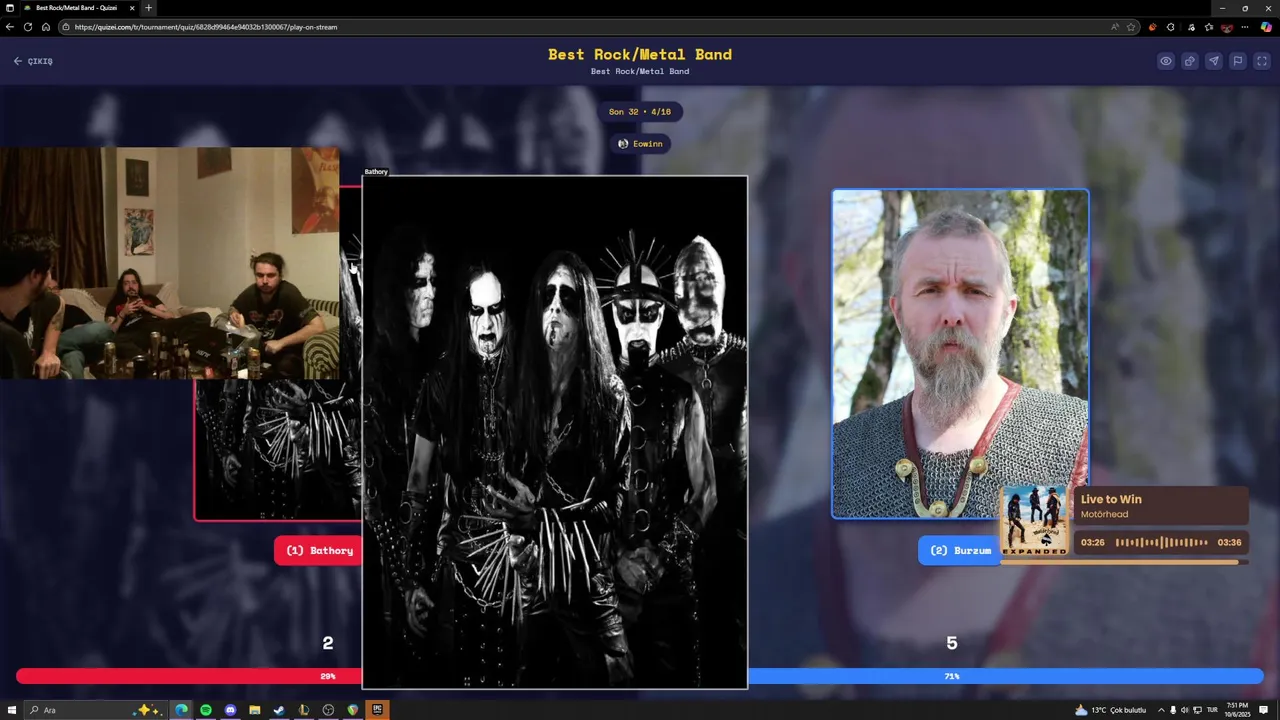Select the Best Rock/Metal Band browser tab

point(78,8)
